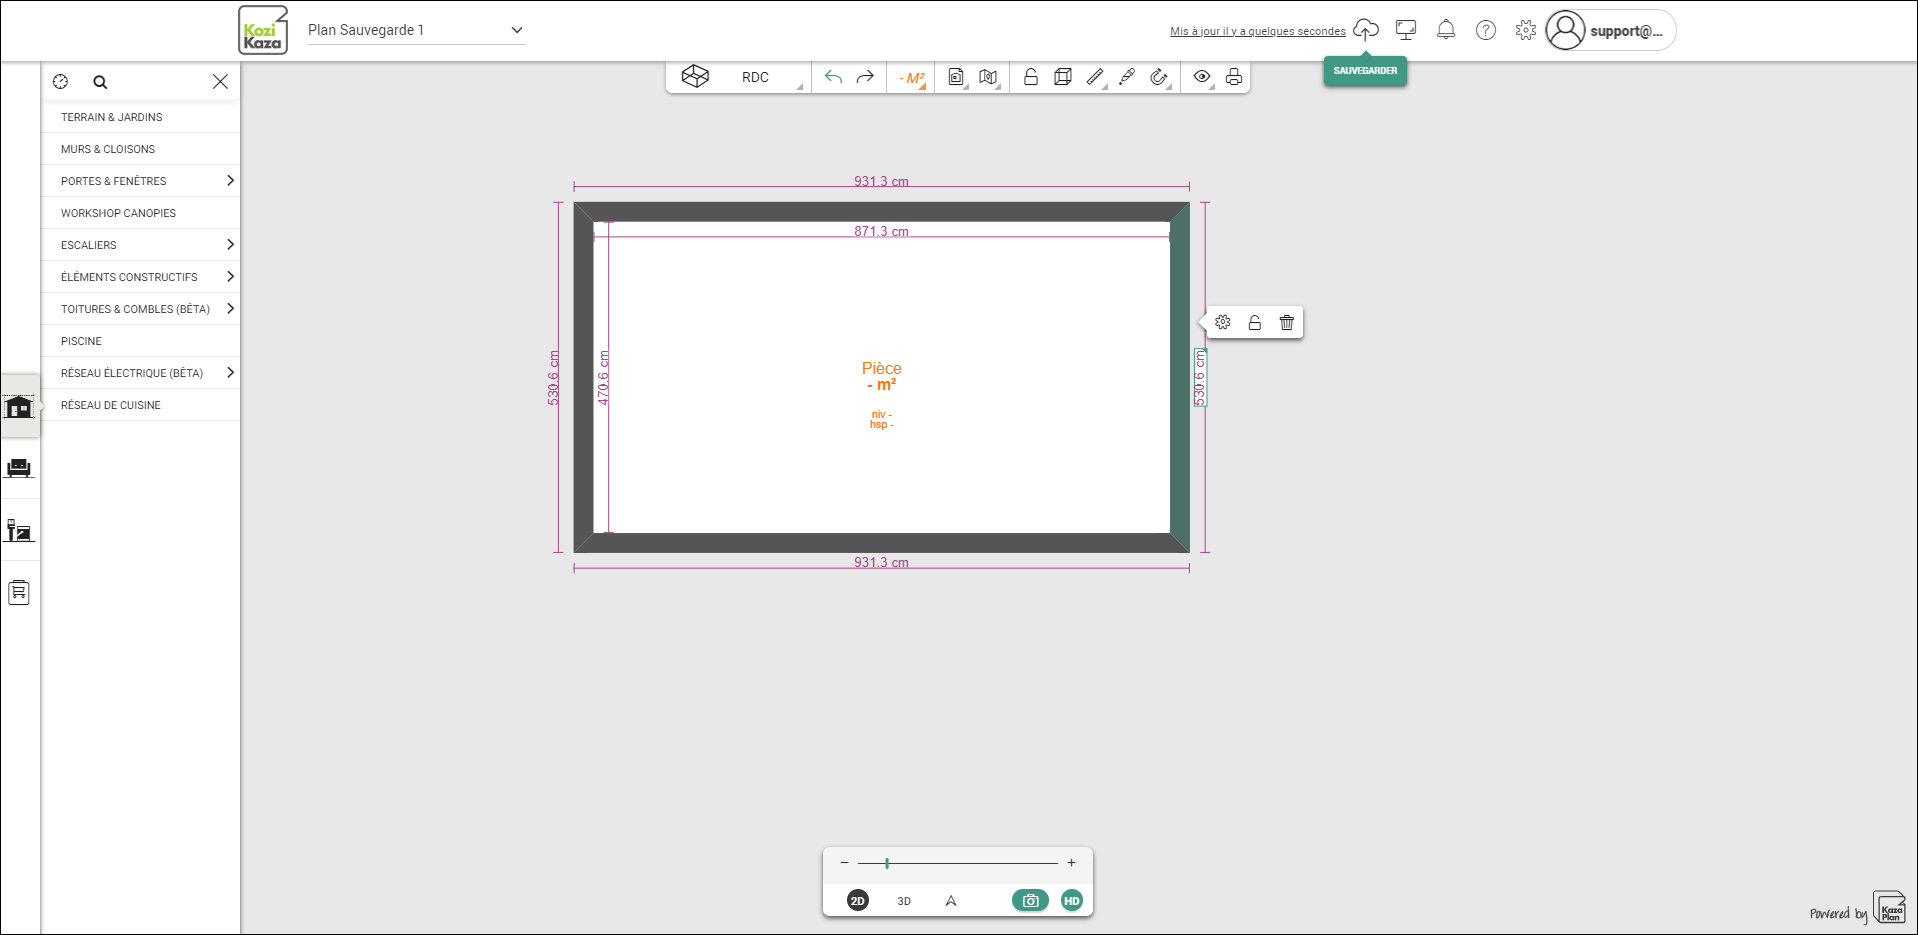The image size is (1918, 935).
Task: Open the furniture sofa panel in sidebar
Action: (x=19, y=468)
